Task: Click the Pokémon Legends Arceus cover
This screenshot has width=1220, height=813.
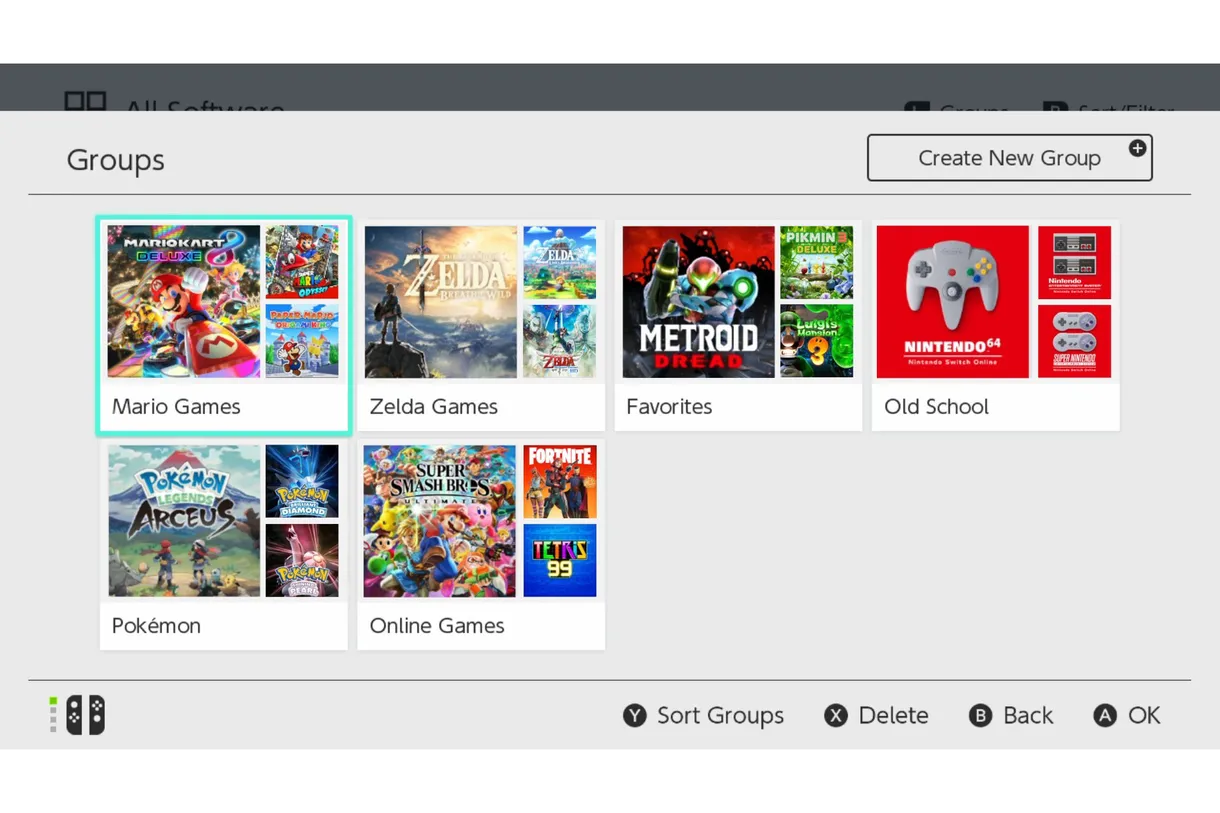Action: (x=184, y=521)
